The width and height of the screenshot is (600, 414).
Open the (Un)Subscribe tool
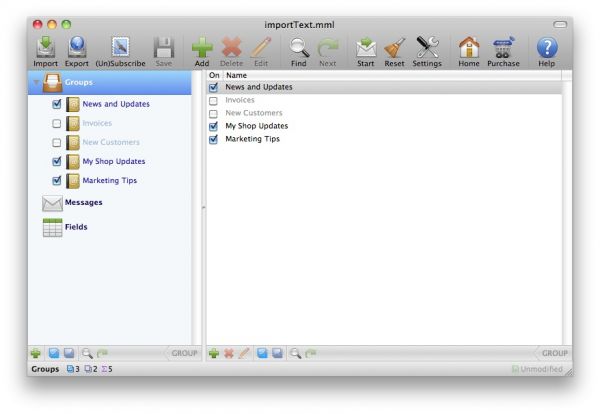[120, 47]
